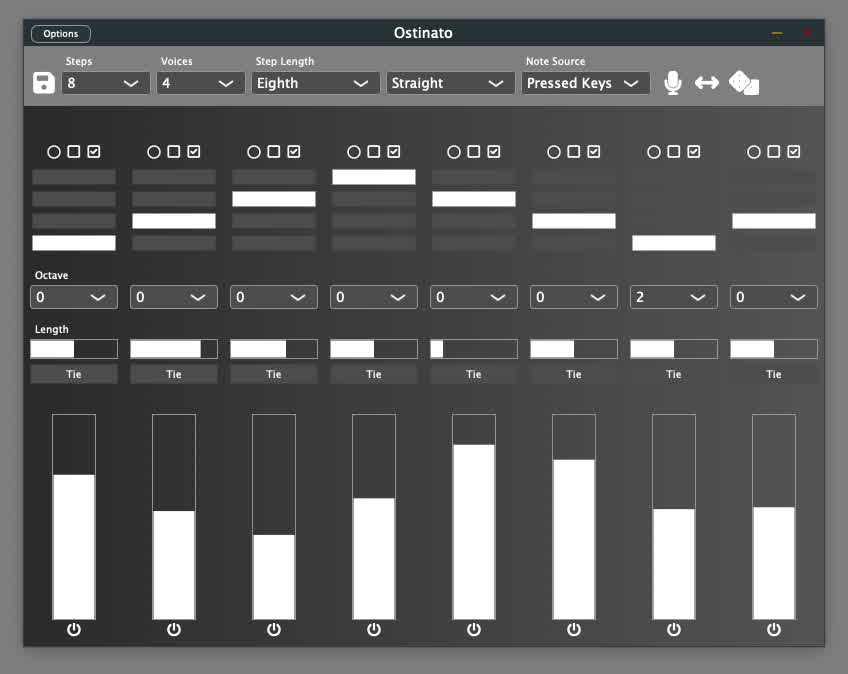Toggle power icon under step 1 velocity bar
Viewport: 848px width, 674px height.
coord(74,629)
